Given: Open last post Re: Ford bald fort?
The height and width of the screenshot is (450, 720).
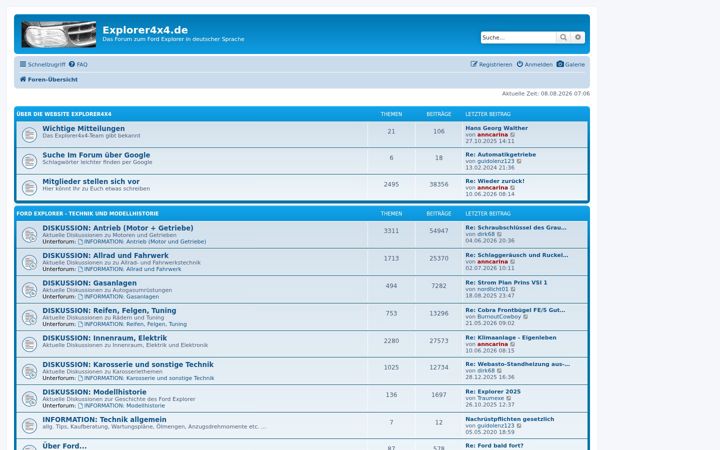Looking at the screenshot, I should point(494,446).
